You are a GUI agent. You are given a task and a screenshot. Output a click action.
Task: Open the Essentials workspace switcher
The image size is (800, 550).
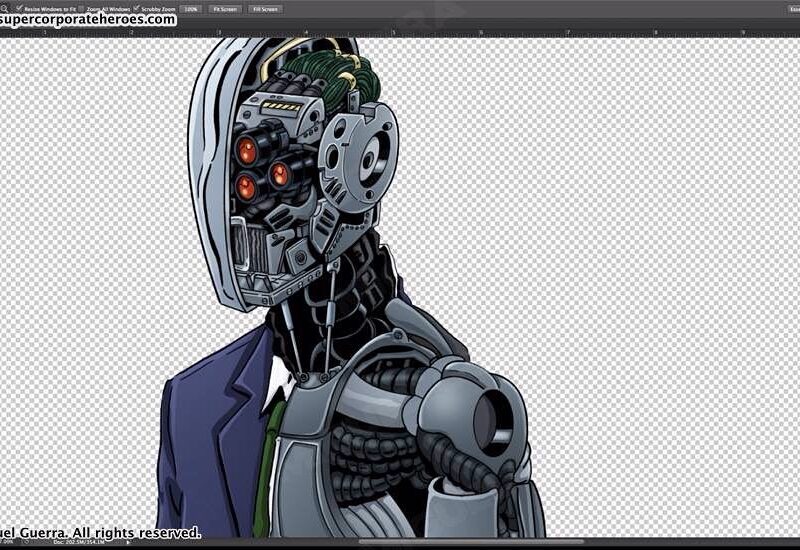point(789,8)
